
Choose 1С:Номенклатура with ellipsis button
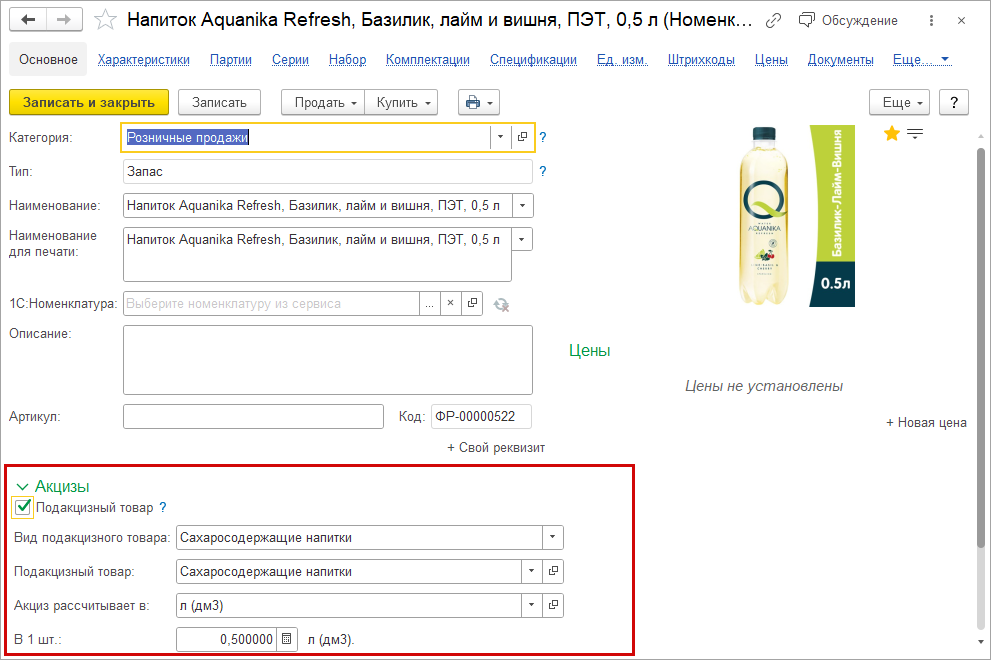tap(429, 303)
